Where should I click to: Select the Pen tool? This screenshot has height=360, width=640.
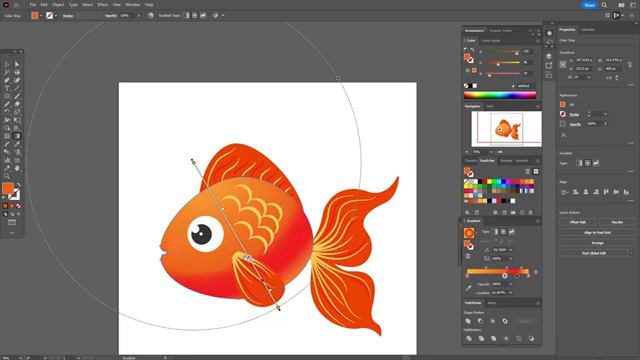coord(7,80)
